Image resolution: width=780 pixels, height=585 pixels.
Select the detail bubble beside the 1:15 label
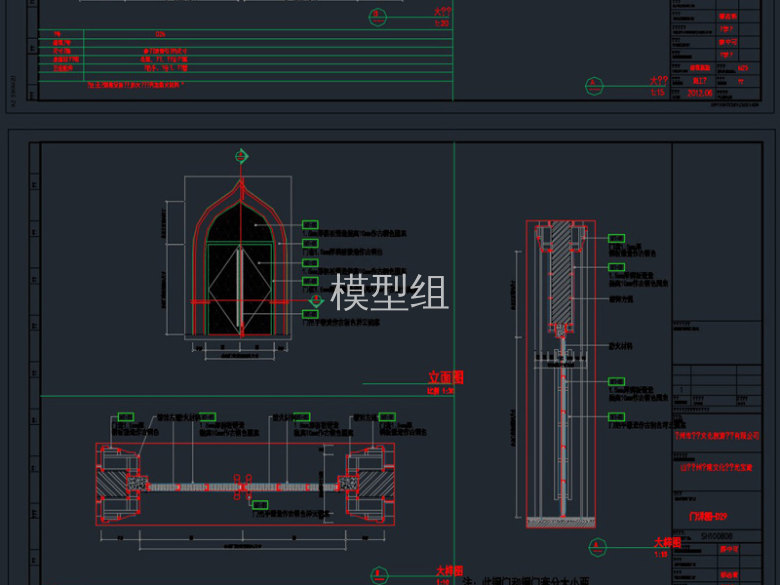594,86
